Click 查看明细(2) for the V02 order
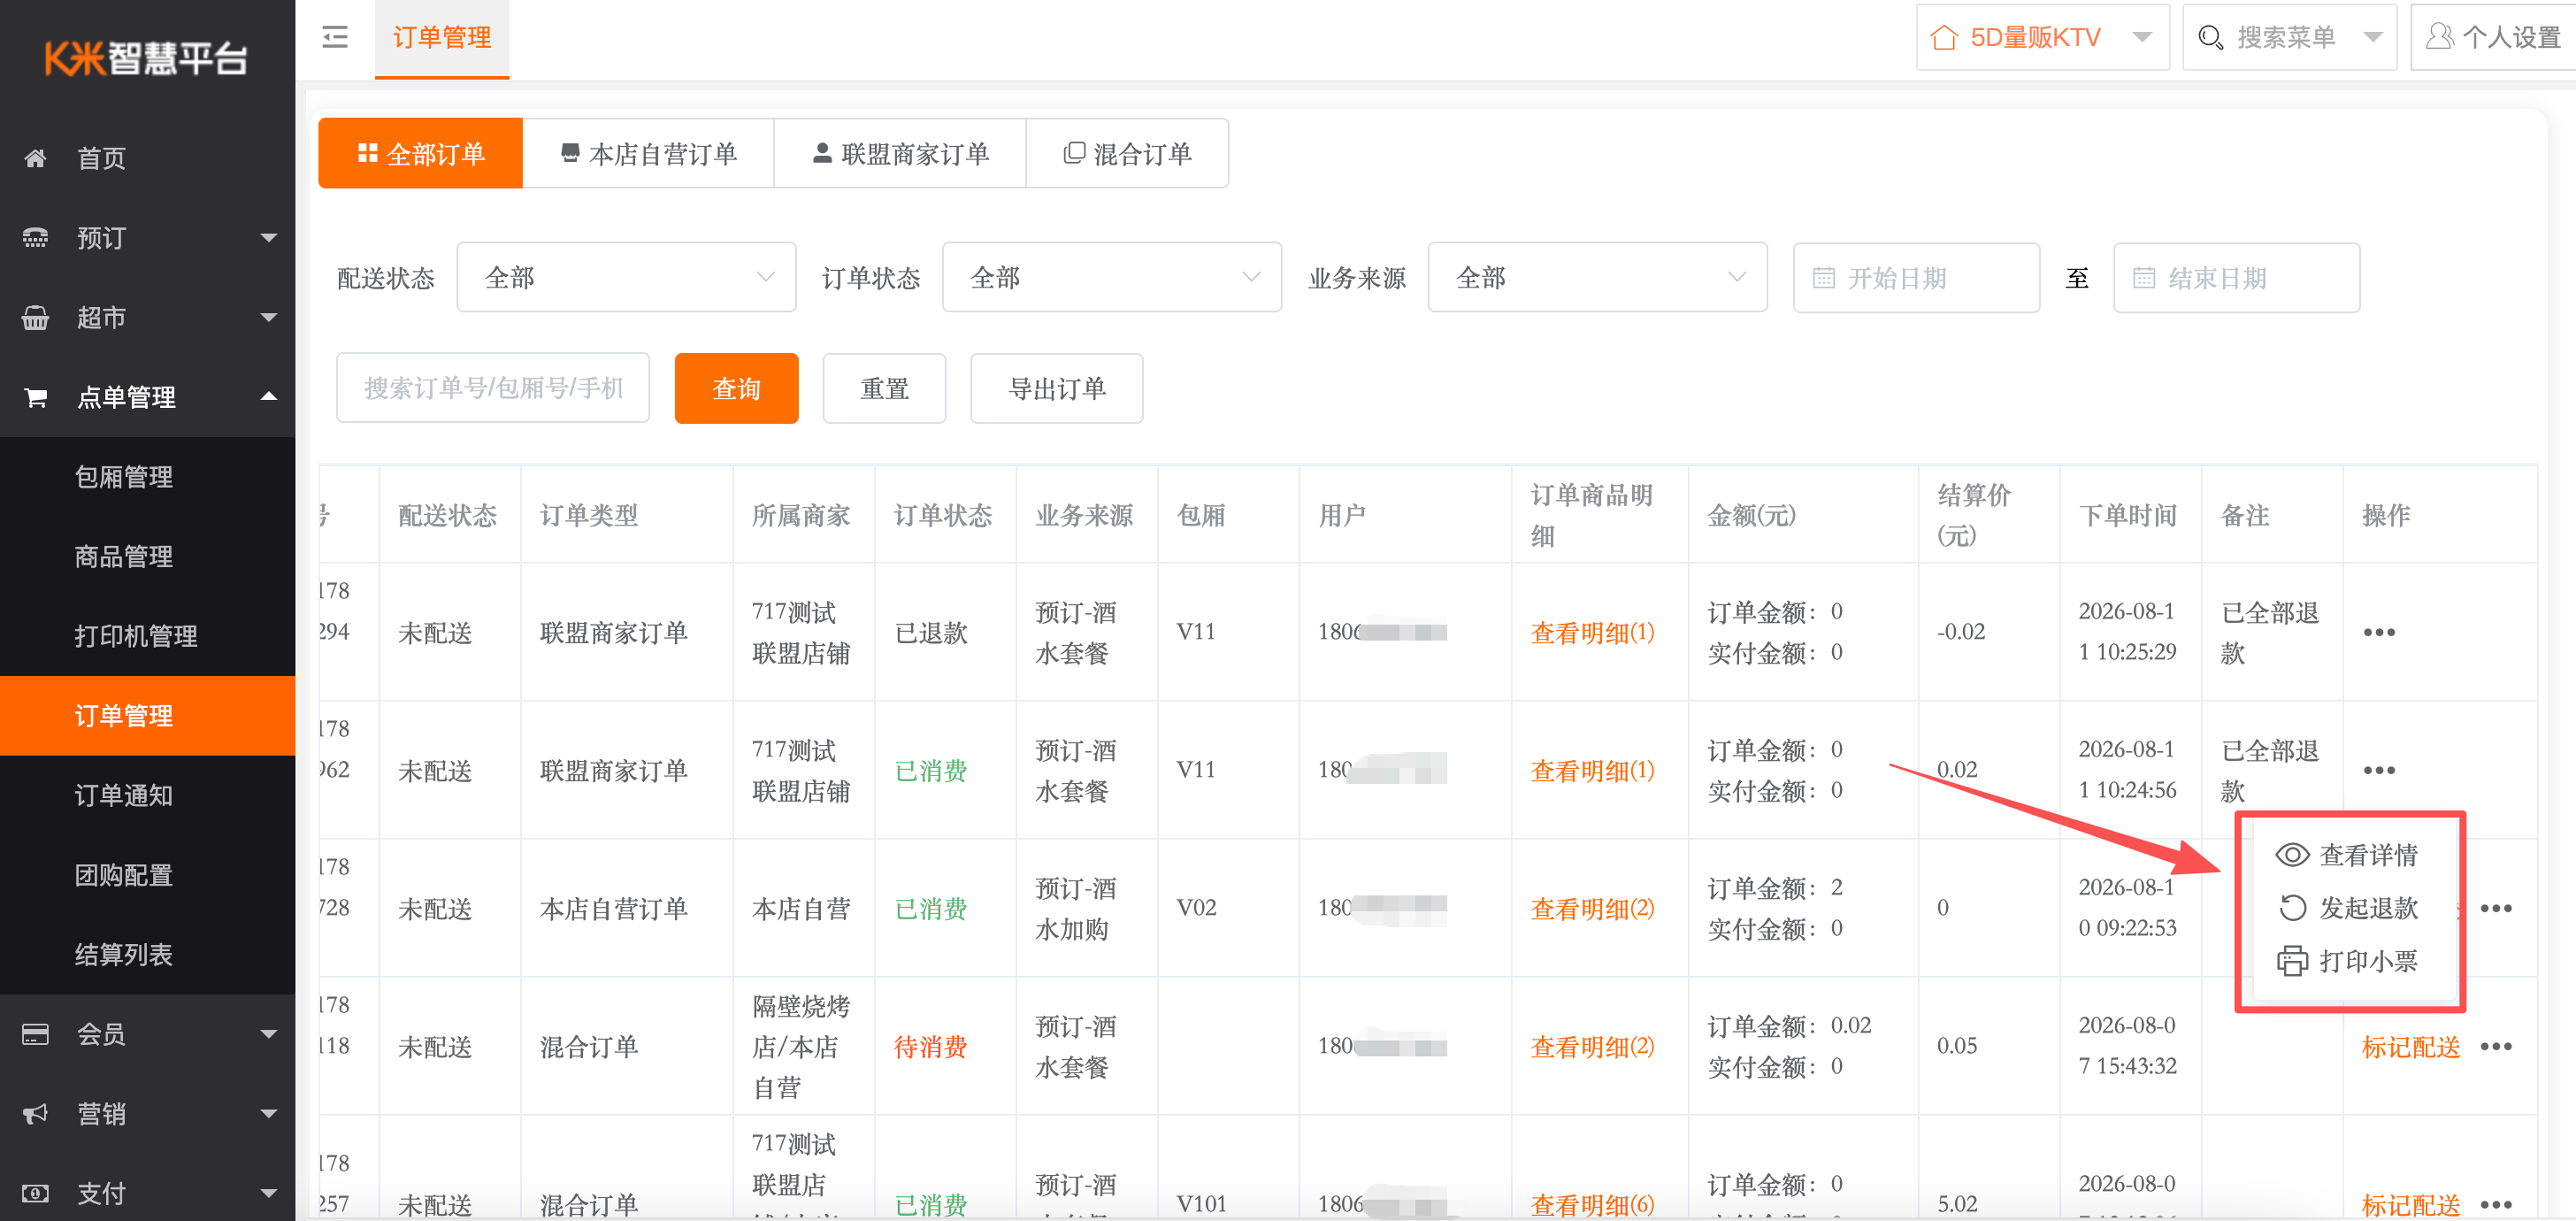 pos(1592,908)
